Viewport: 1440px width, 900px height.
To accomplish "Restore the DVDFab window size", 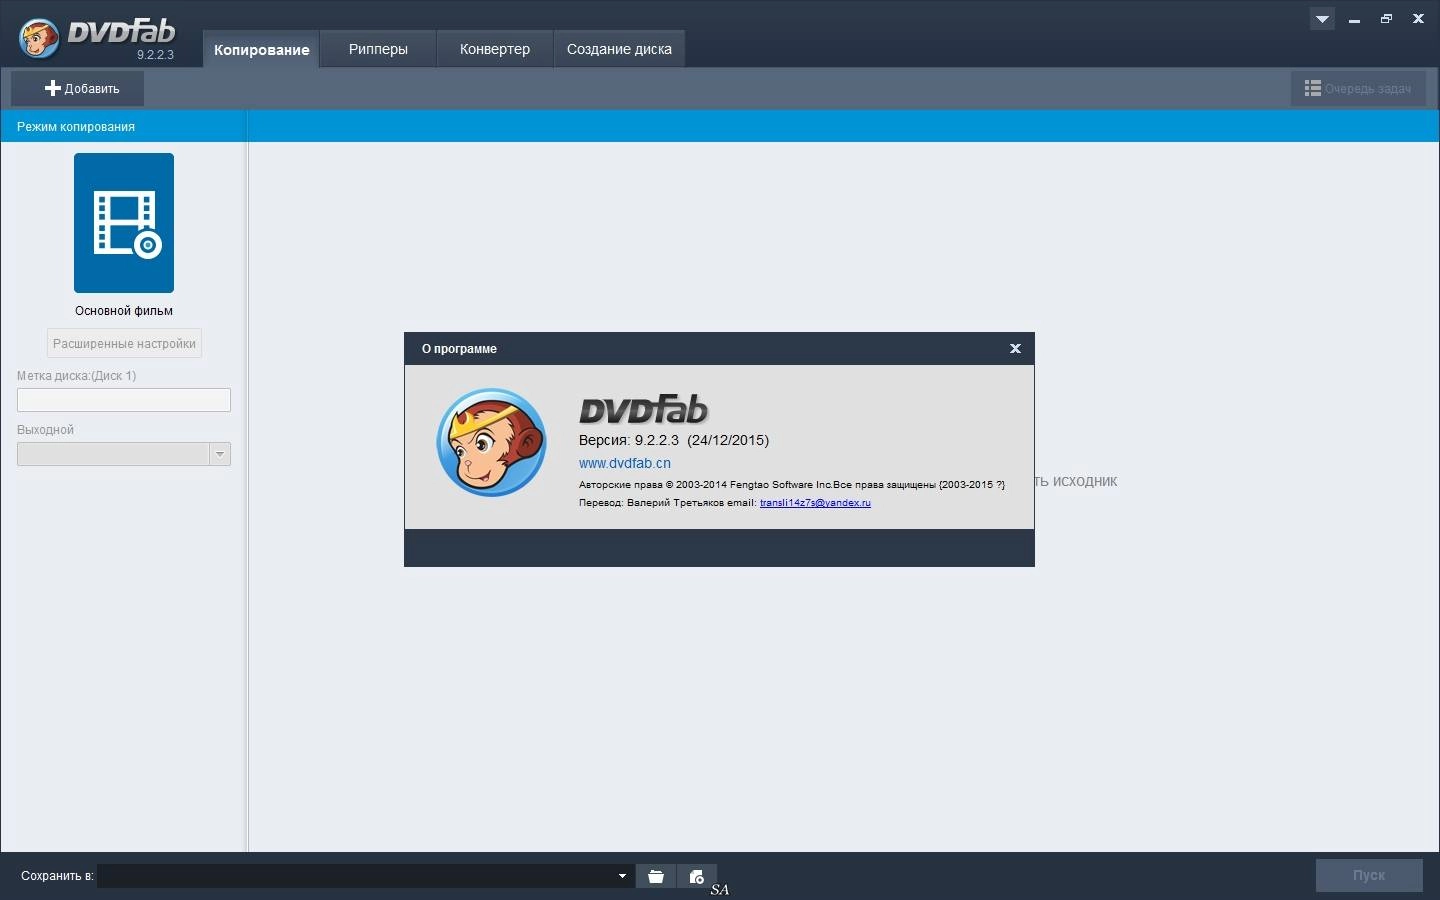I will coord(1386,19).
